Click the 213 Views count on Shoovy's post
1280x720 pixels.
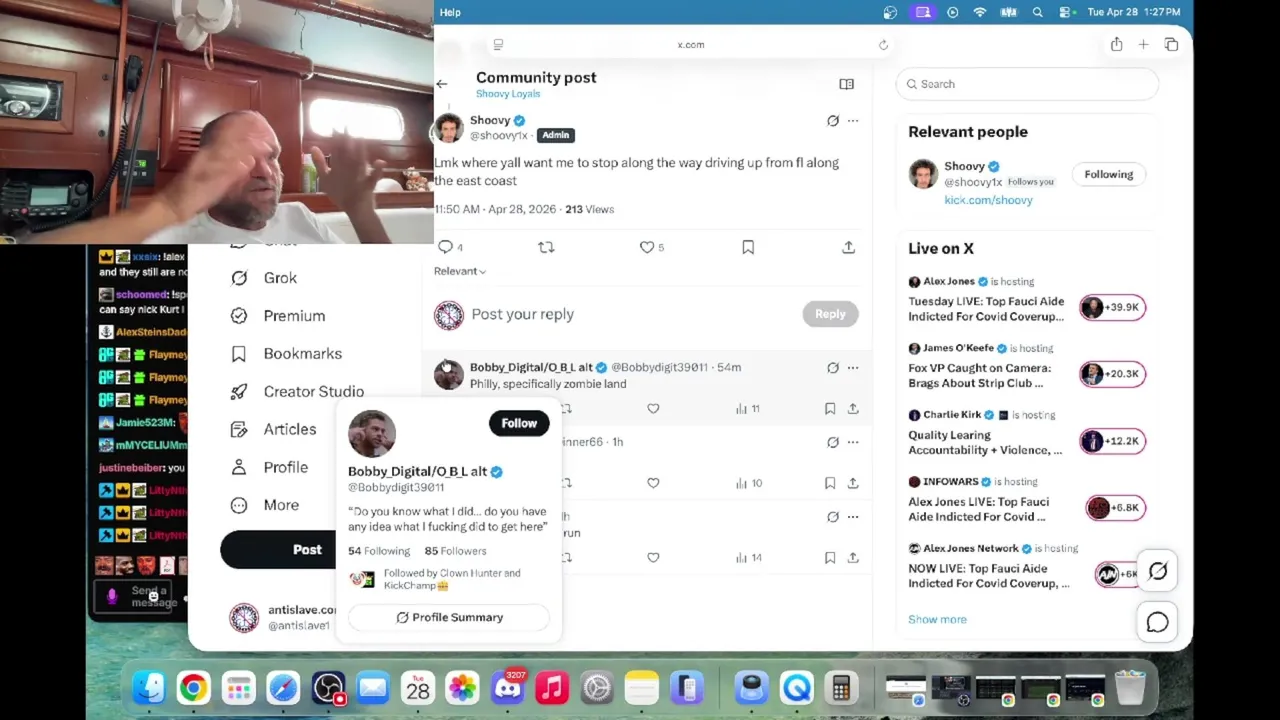click(589, 209)
